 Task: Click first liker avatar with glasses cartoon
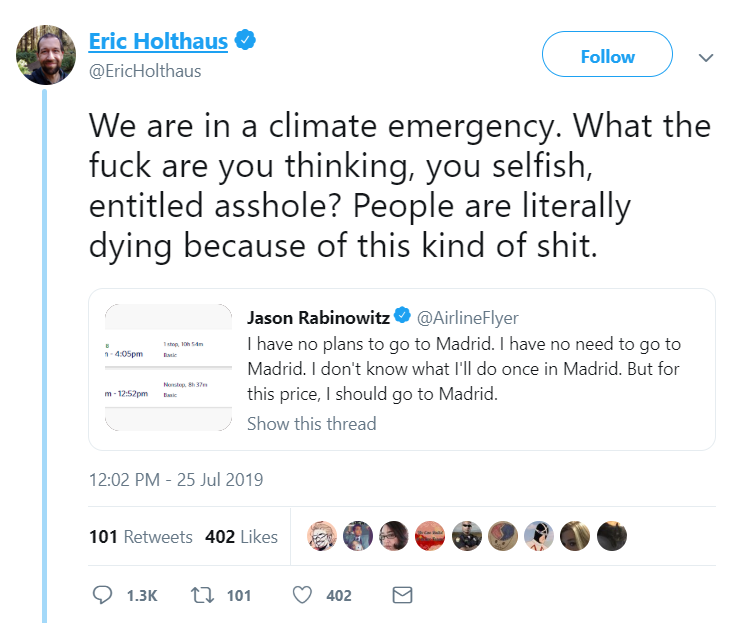pyautogui.click(x=322, y=536)
